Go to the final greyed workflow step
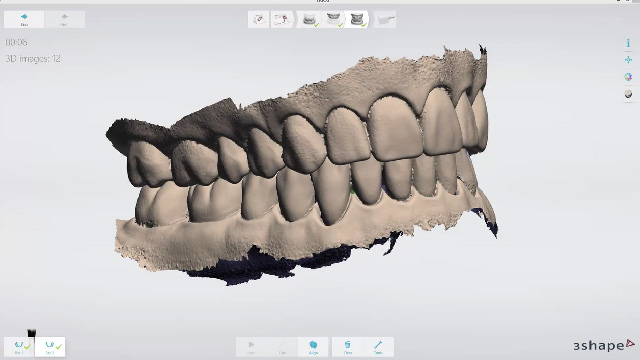 (x=385, y=19)
